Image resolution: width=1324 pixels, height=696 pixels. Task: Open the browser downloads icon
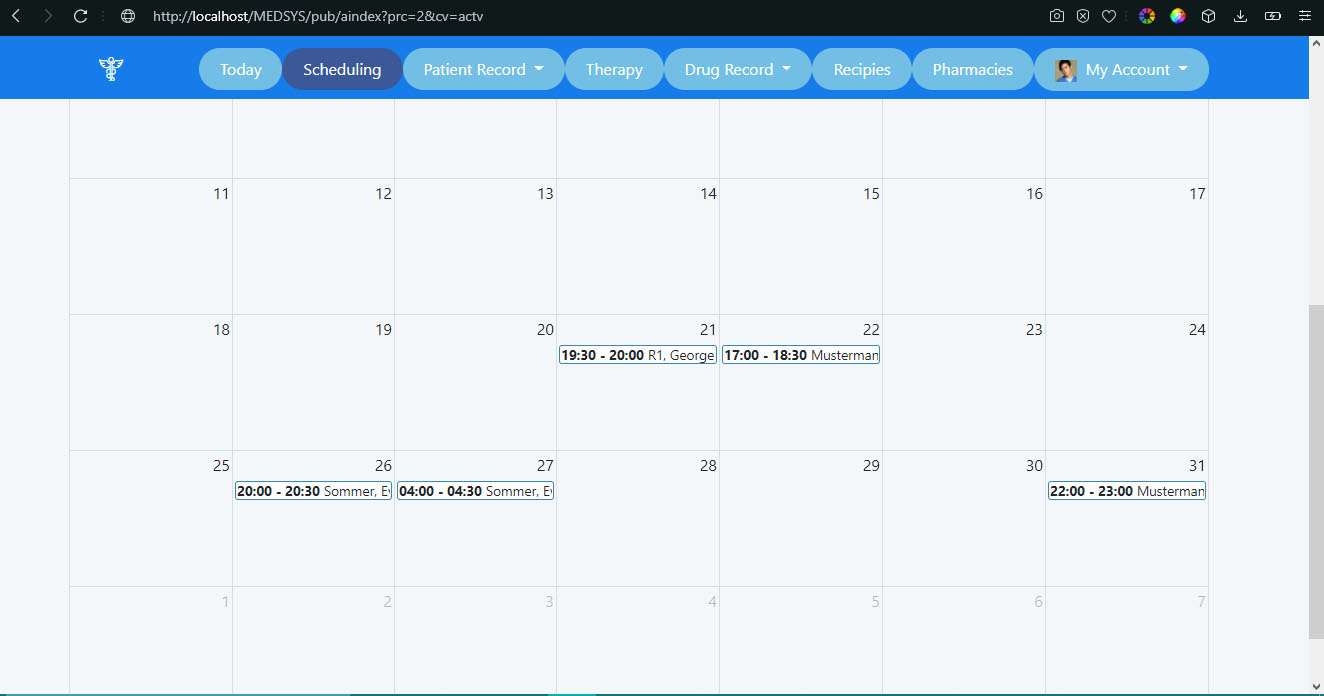pos(1241,16)
